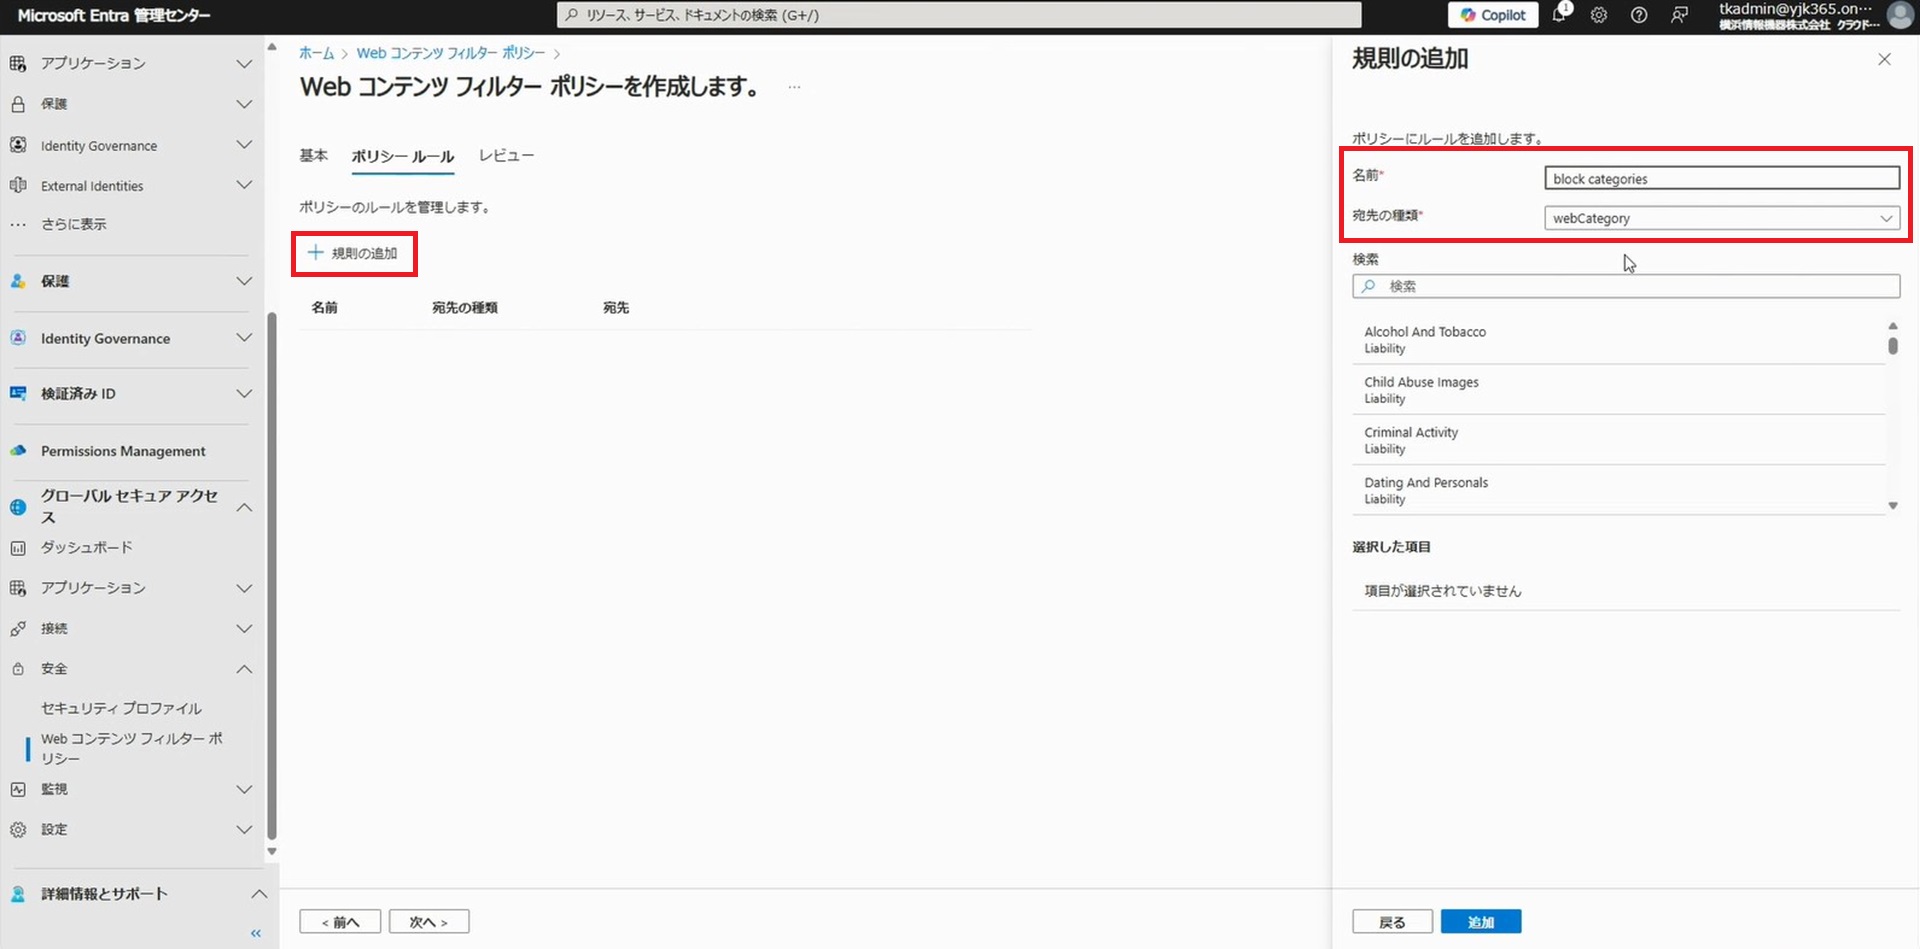Image resolution: width=1920 pixels, height=949 pixels.
Task: Expand the 検証済み ID chevron
Action: pos(244,393)
